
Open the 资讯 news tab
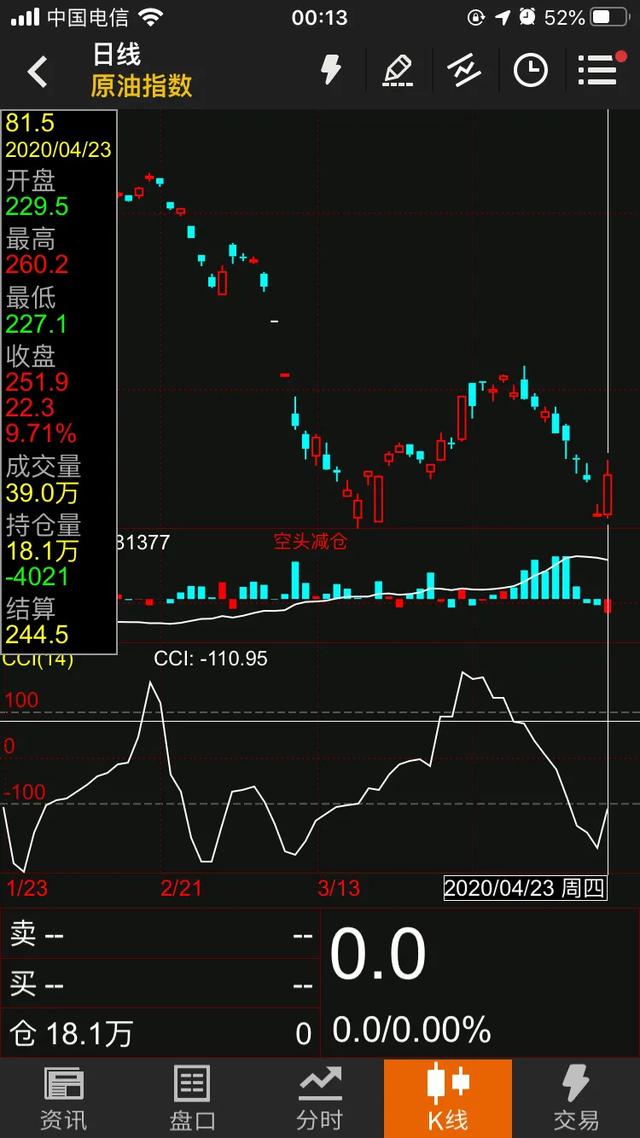pos(63,1098)
